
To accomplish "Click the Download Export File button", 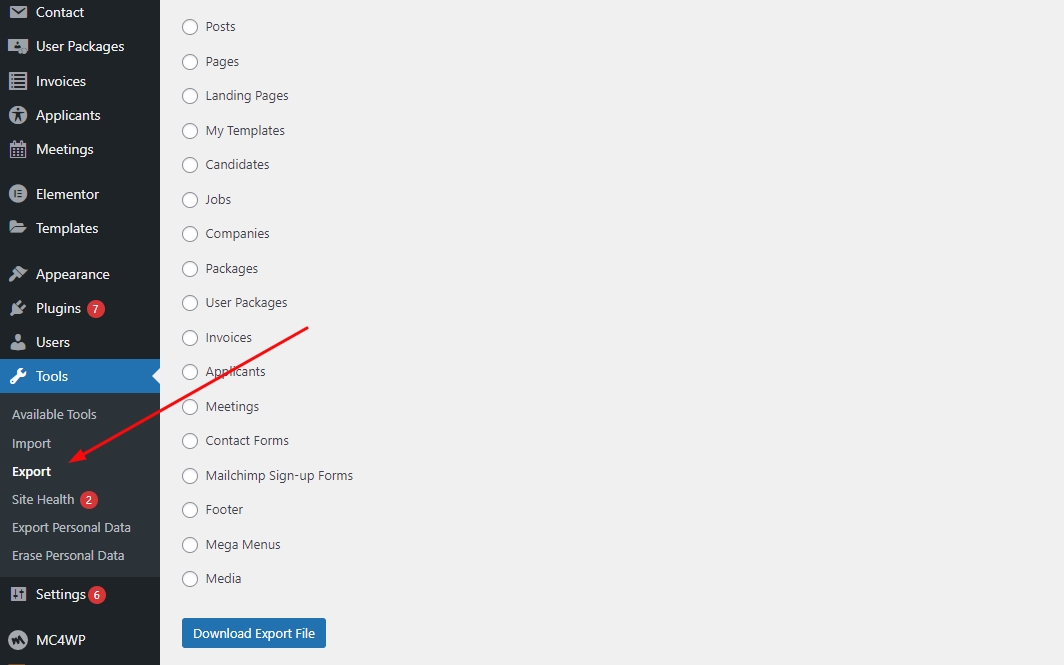I will coord(254,633).
